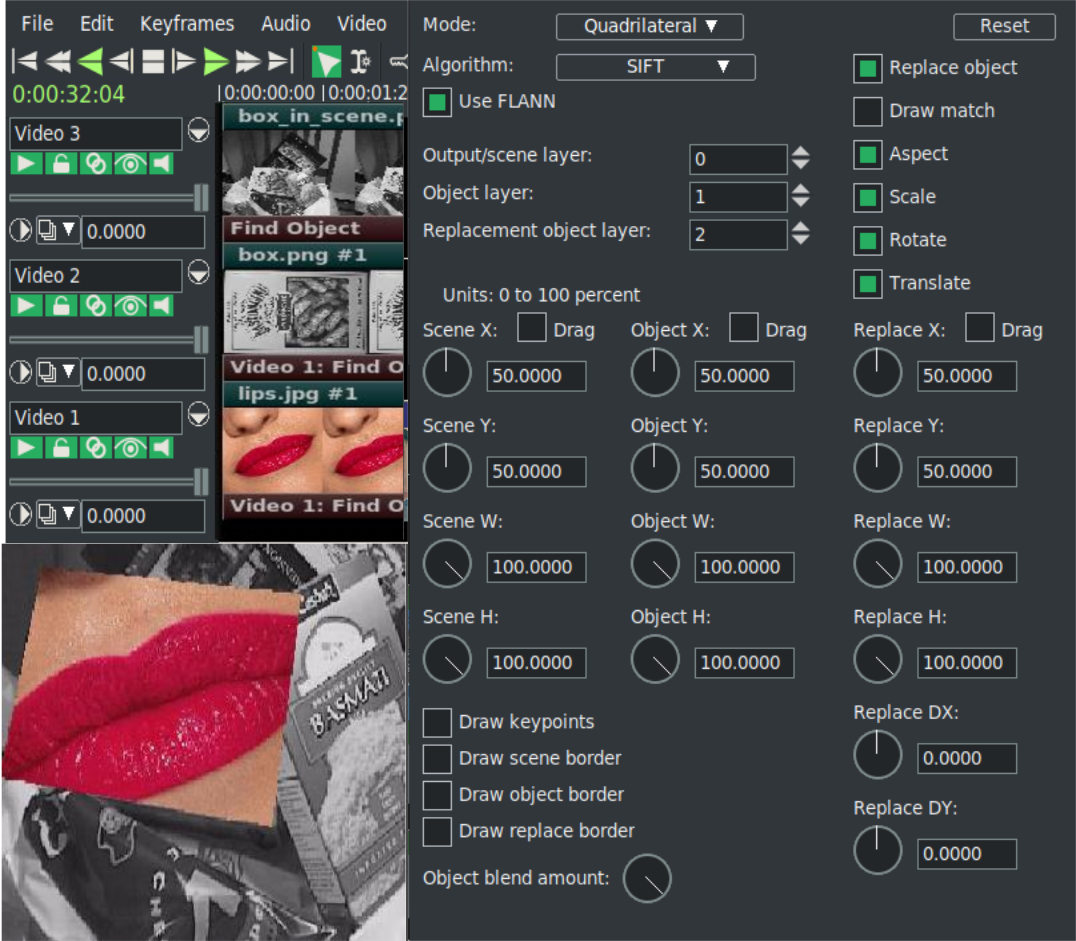
Task: Enable the Draw keypoints checkbox
Action: tap(437, 722)
